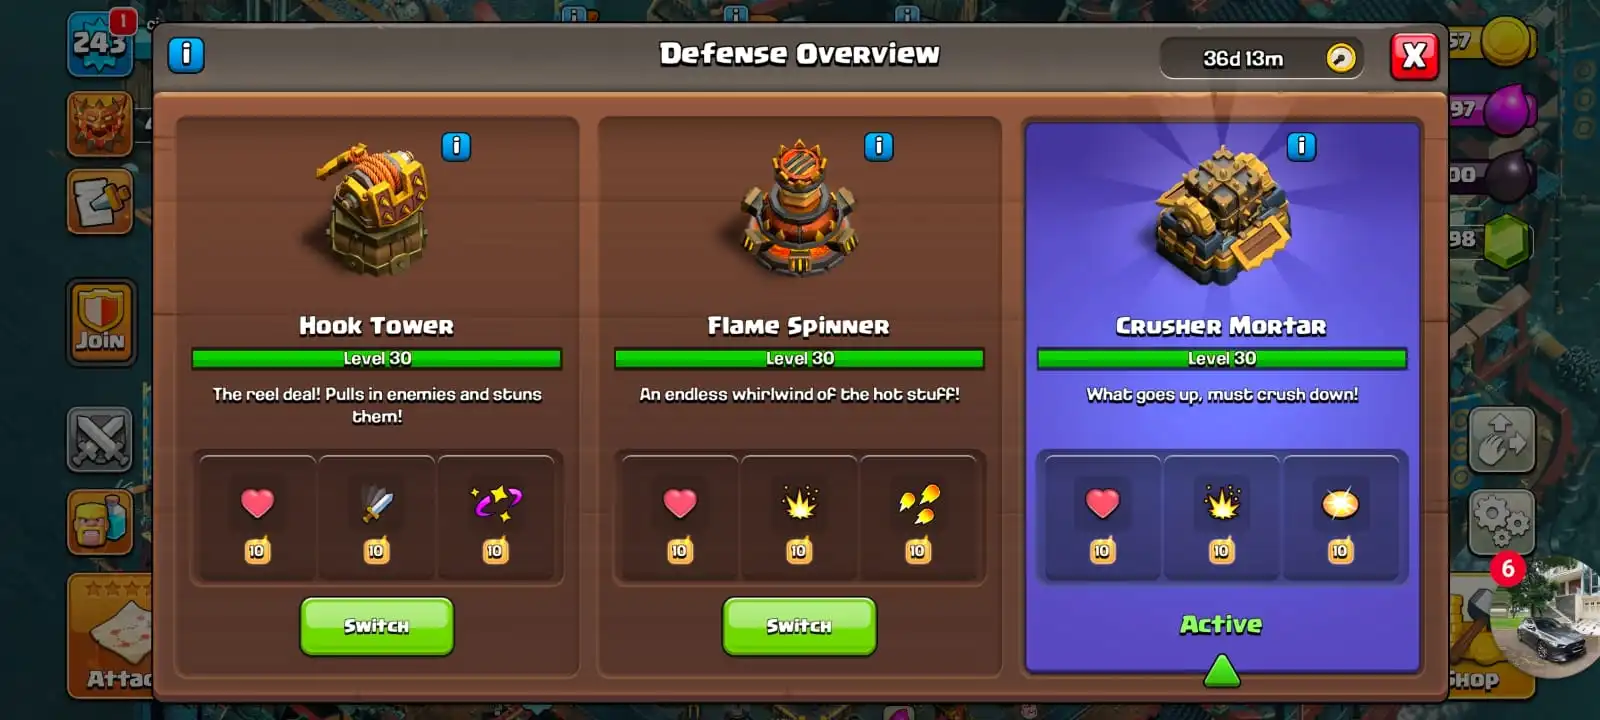Select Hook Tower sword damage stat
This screenshot has width=1600, height=720.
[376, 518]
